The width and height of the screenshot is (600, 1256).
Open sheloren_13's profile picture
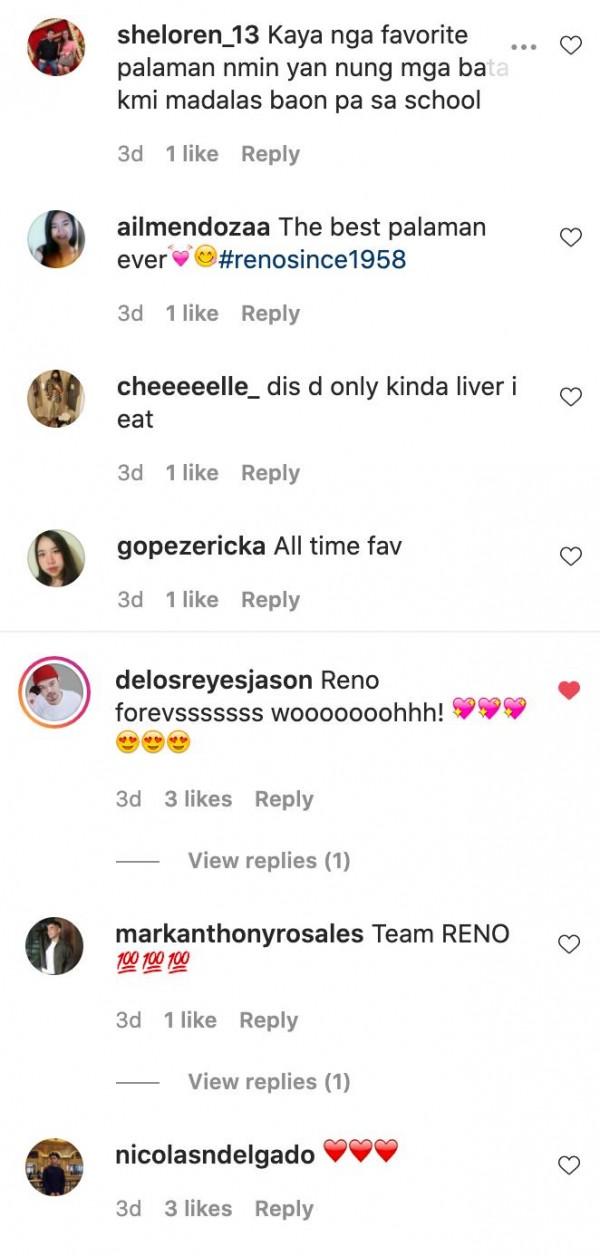click(x=55, y=46)
